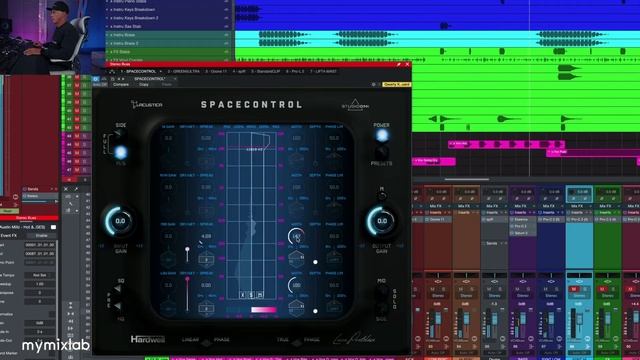Click the yellow button in the plugin header

[x=396, y=84]
